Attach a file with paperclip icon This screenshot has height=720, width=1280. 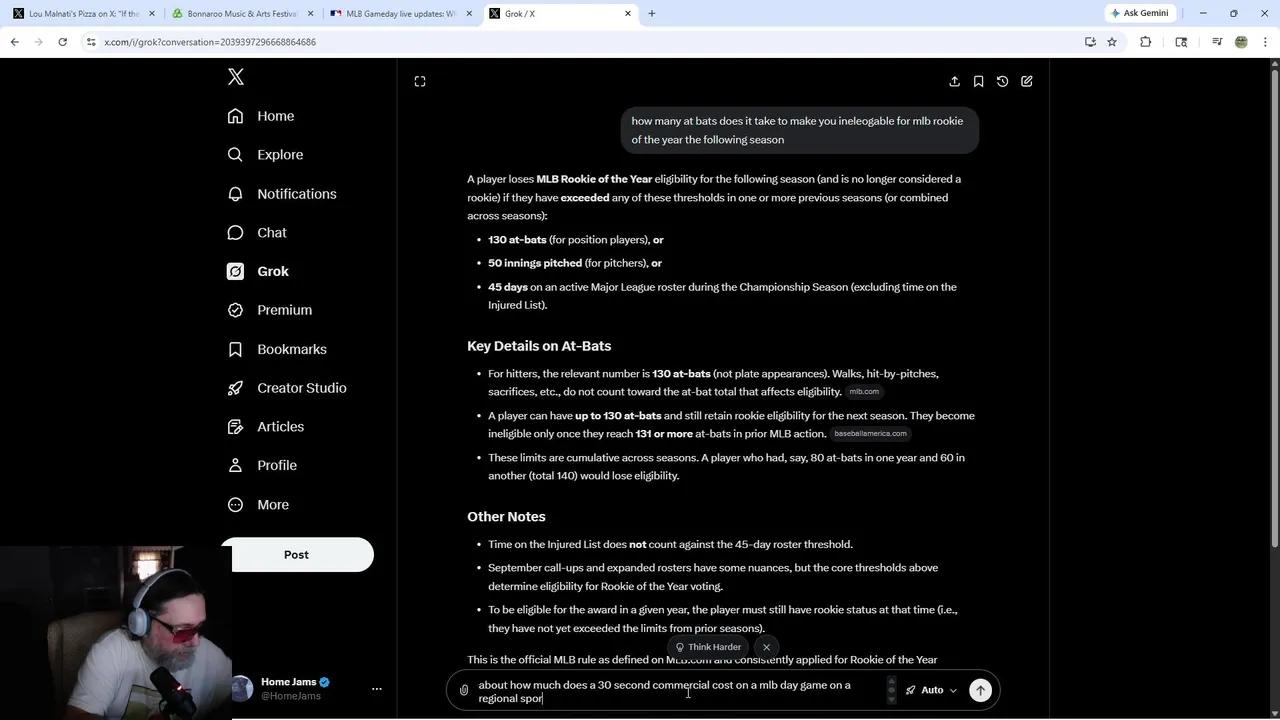(x=464, y=690)
